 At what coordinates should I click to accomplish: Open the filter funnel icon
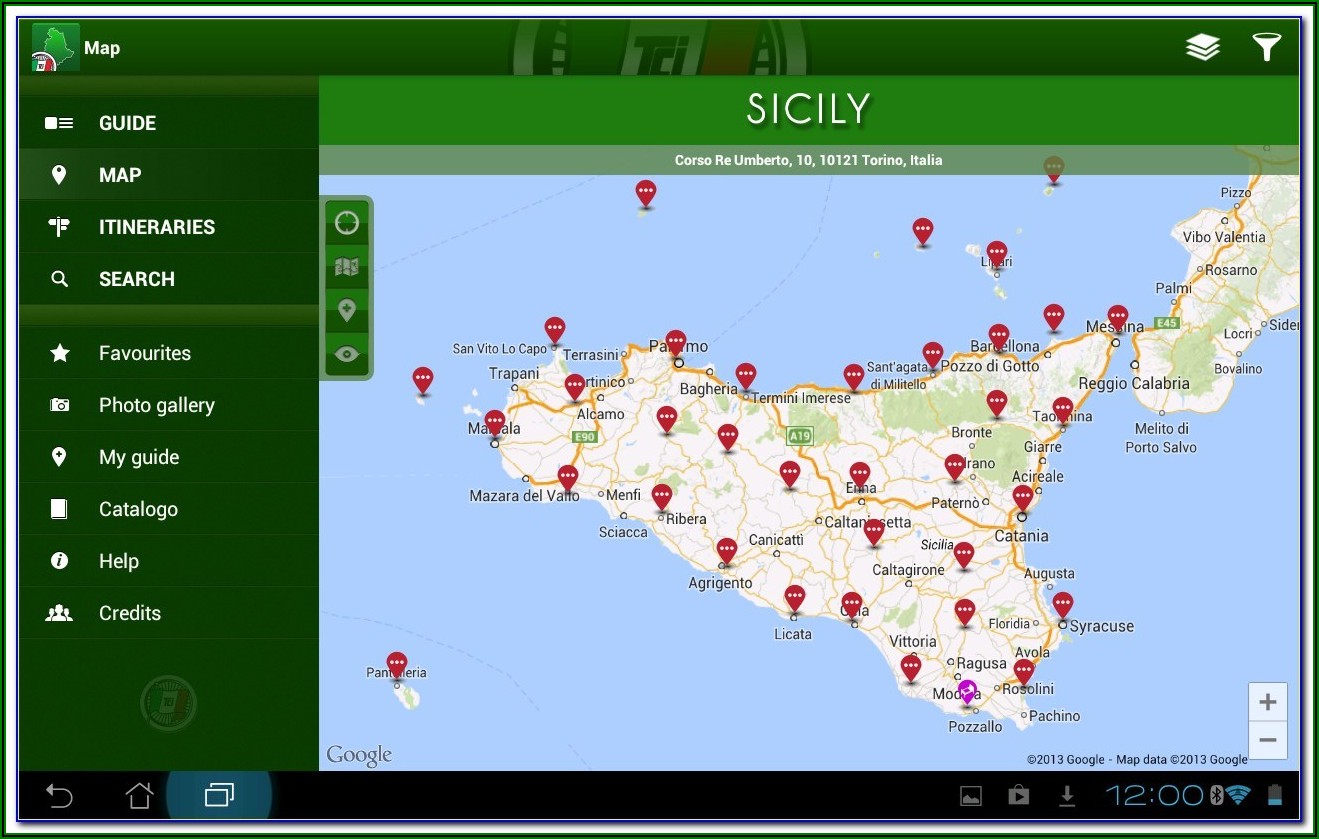(x=1266, y=47)
